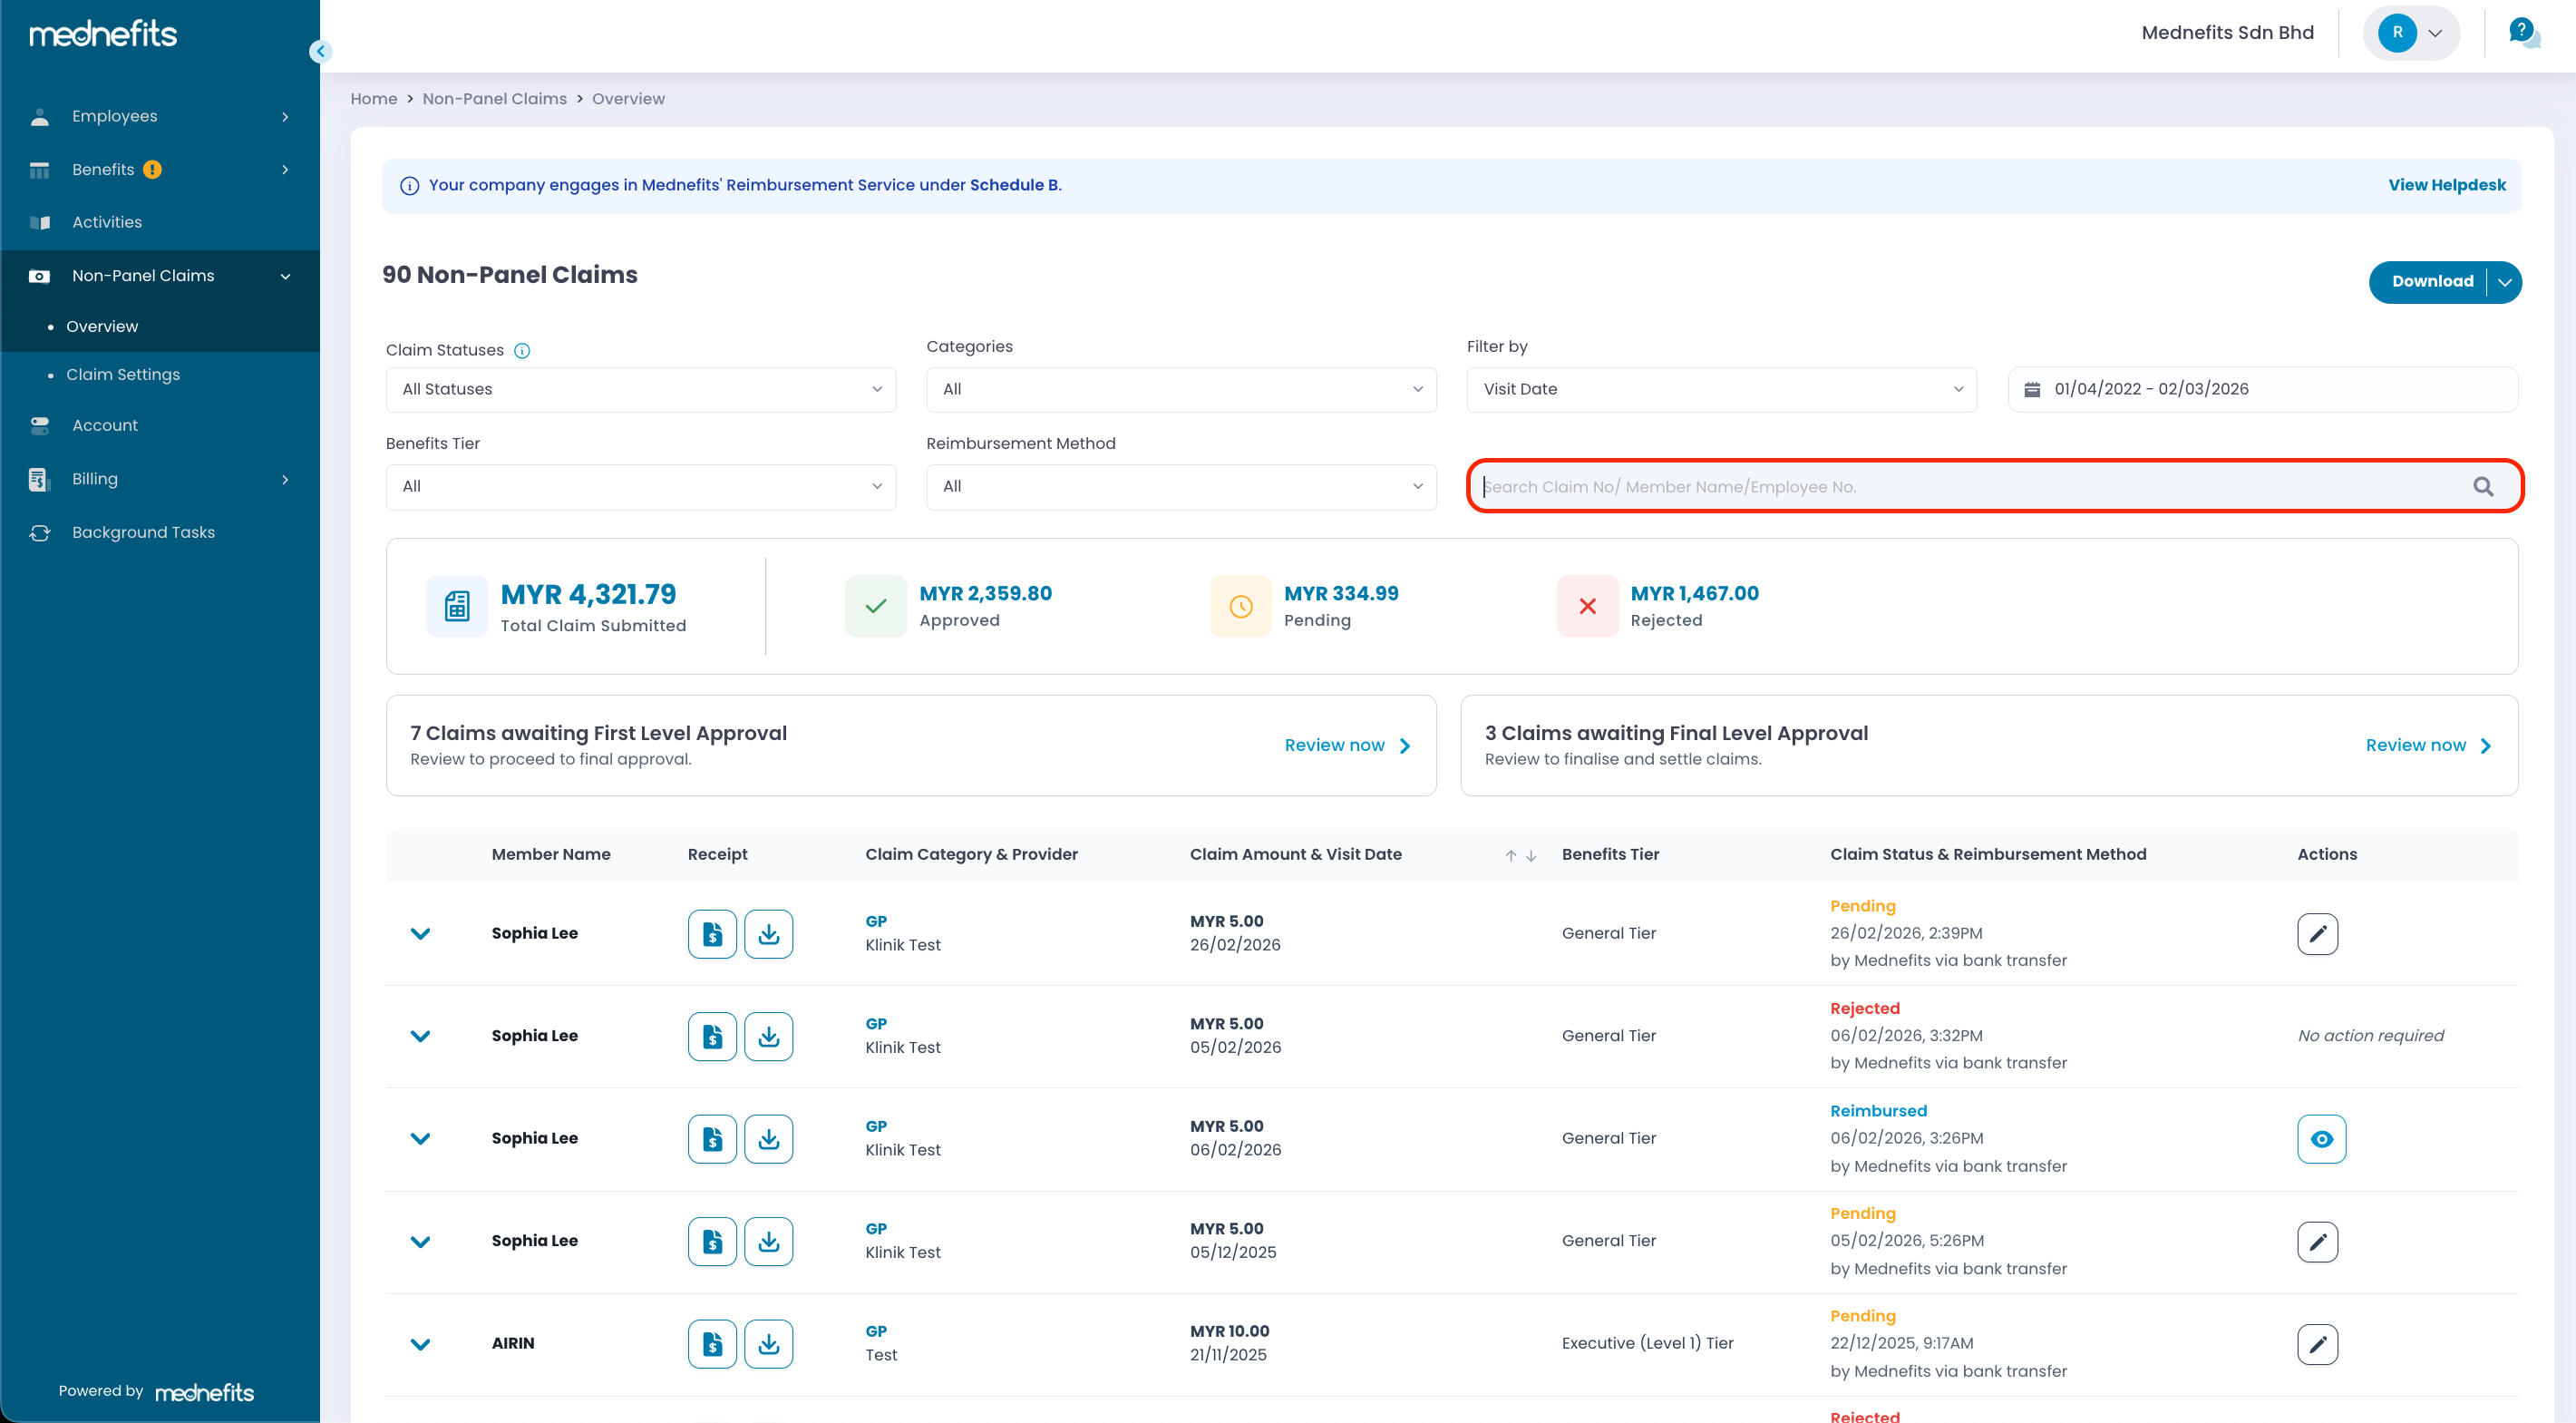Click edit pencil icon on first Pending claim
The height and width of the screenshot is (1423, 2576).
(2317, 933)
